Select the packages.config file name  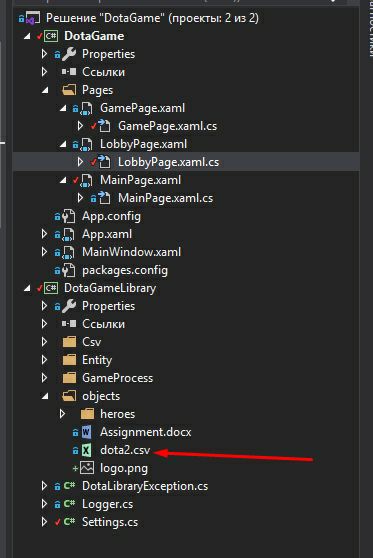pos(125,270)
